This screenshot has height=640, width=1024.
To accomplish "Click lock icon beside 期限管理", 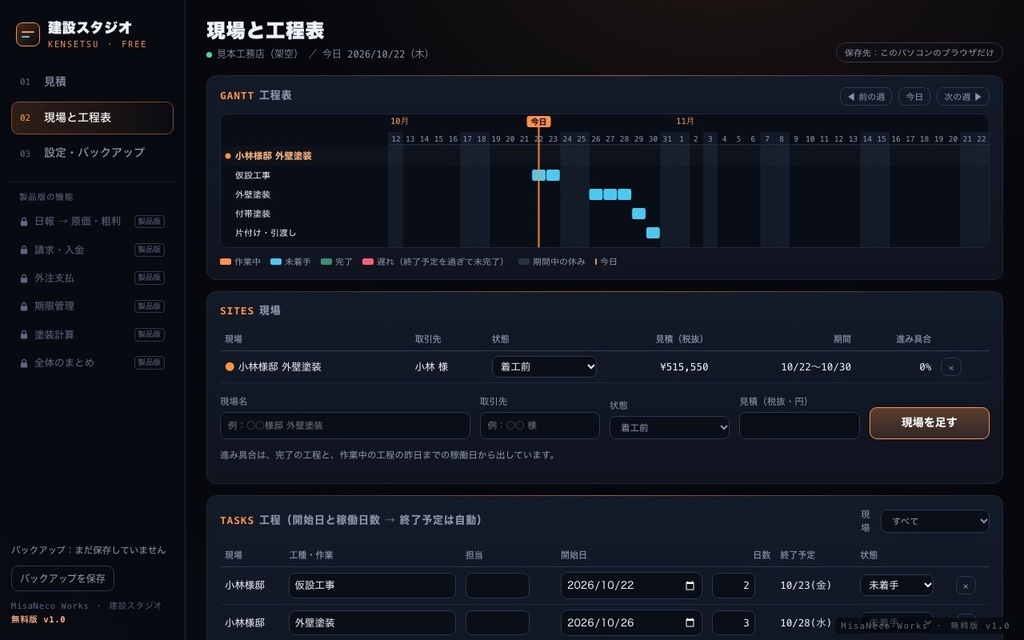I will 24,306.
